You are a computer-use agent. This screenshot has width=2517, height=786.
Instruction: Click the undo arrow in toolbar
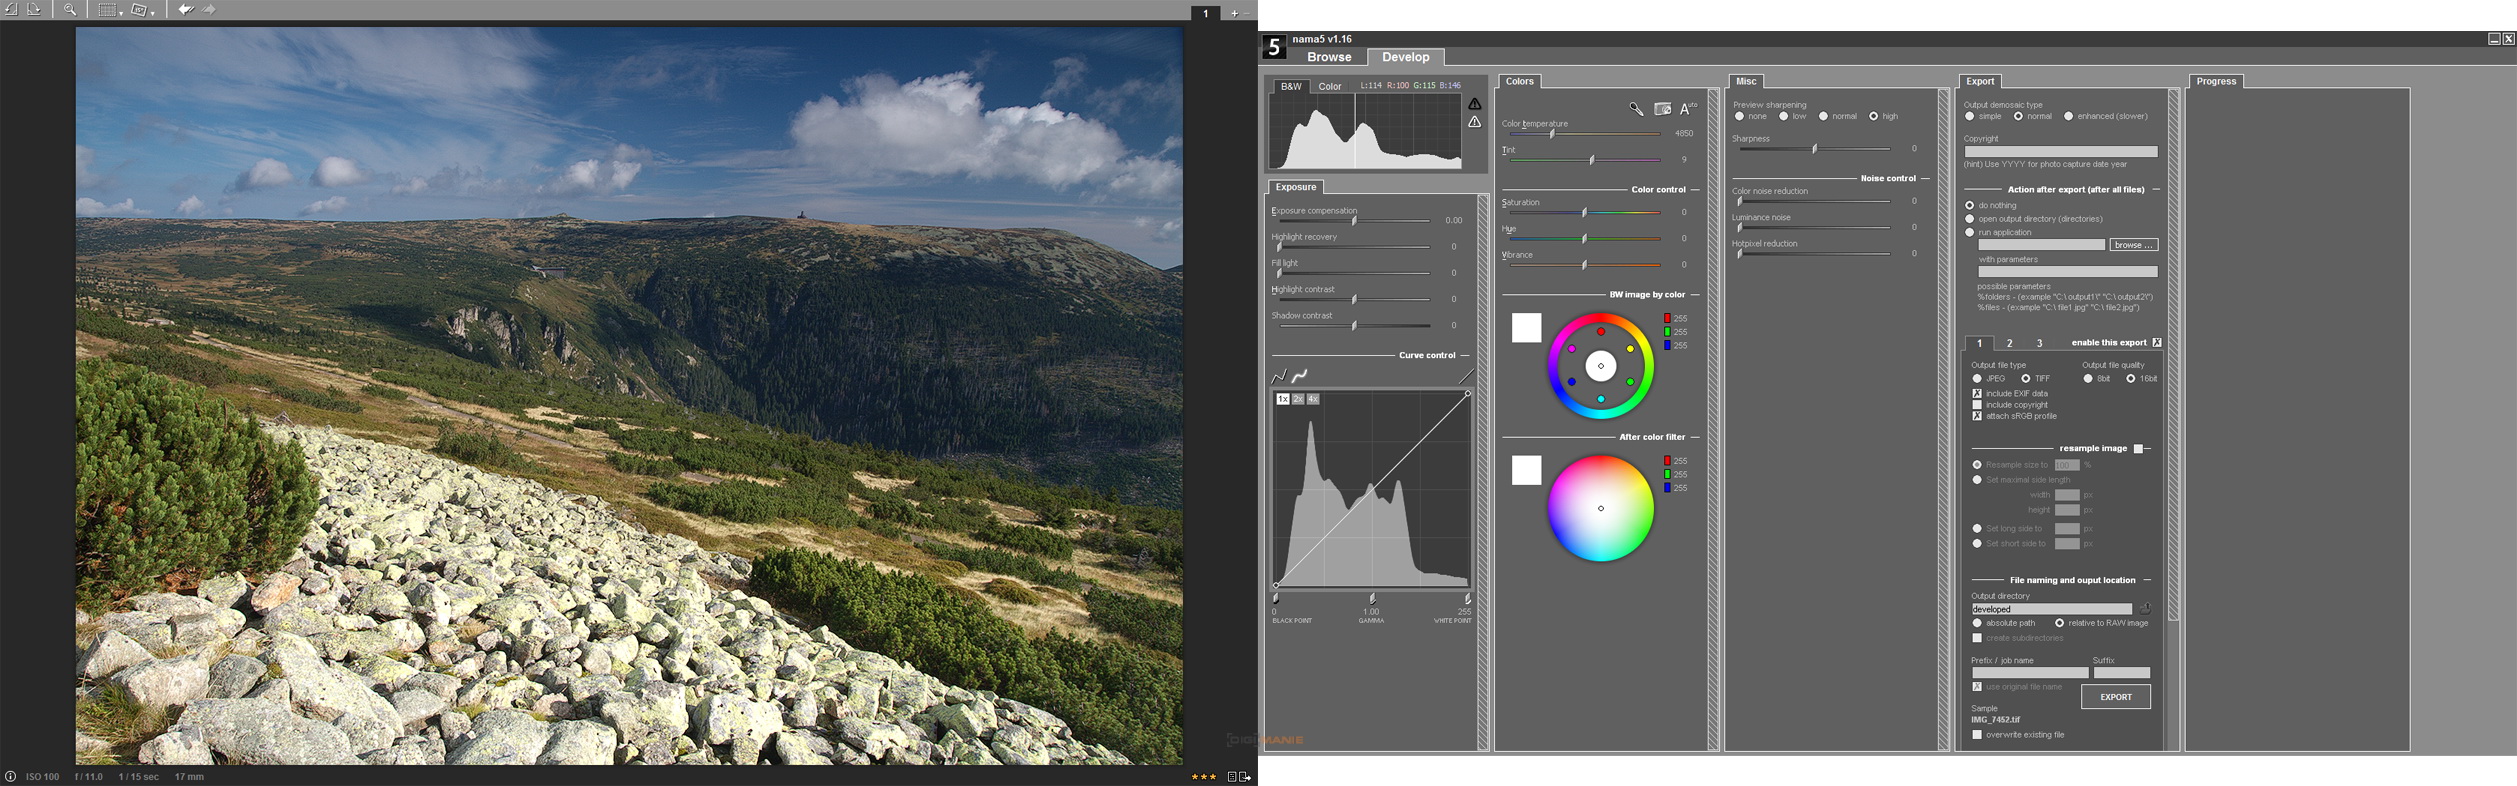click(186, 9)
